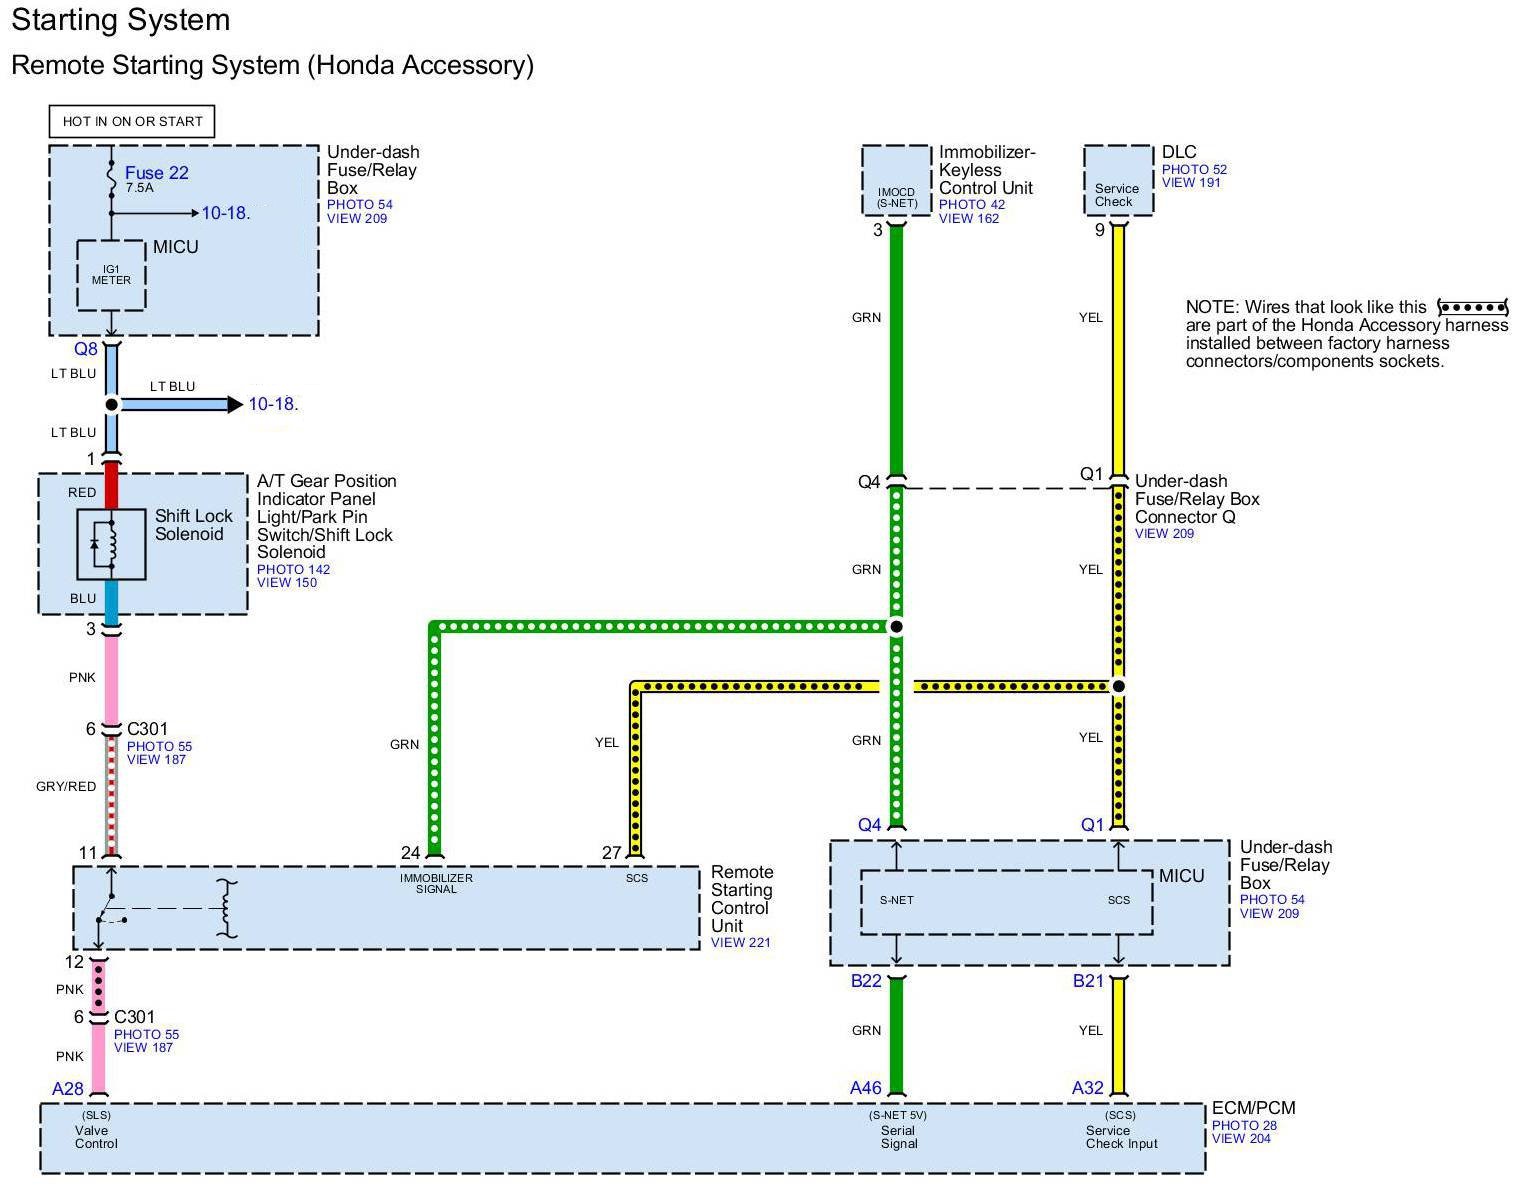Click the red wire segment above Shift Lock Solenoid
Image resolution: width=1518 pixels, height=1190 pixels.
pyautogui.click(x=111, y=485)
